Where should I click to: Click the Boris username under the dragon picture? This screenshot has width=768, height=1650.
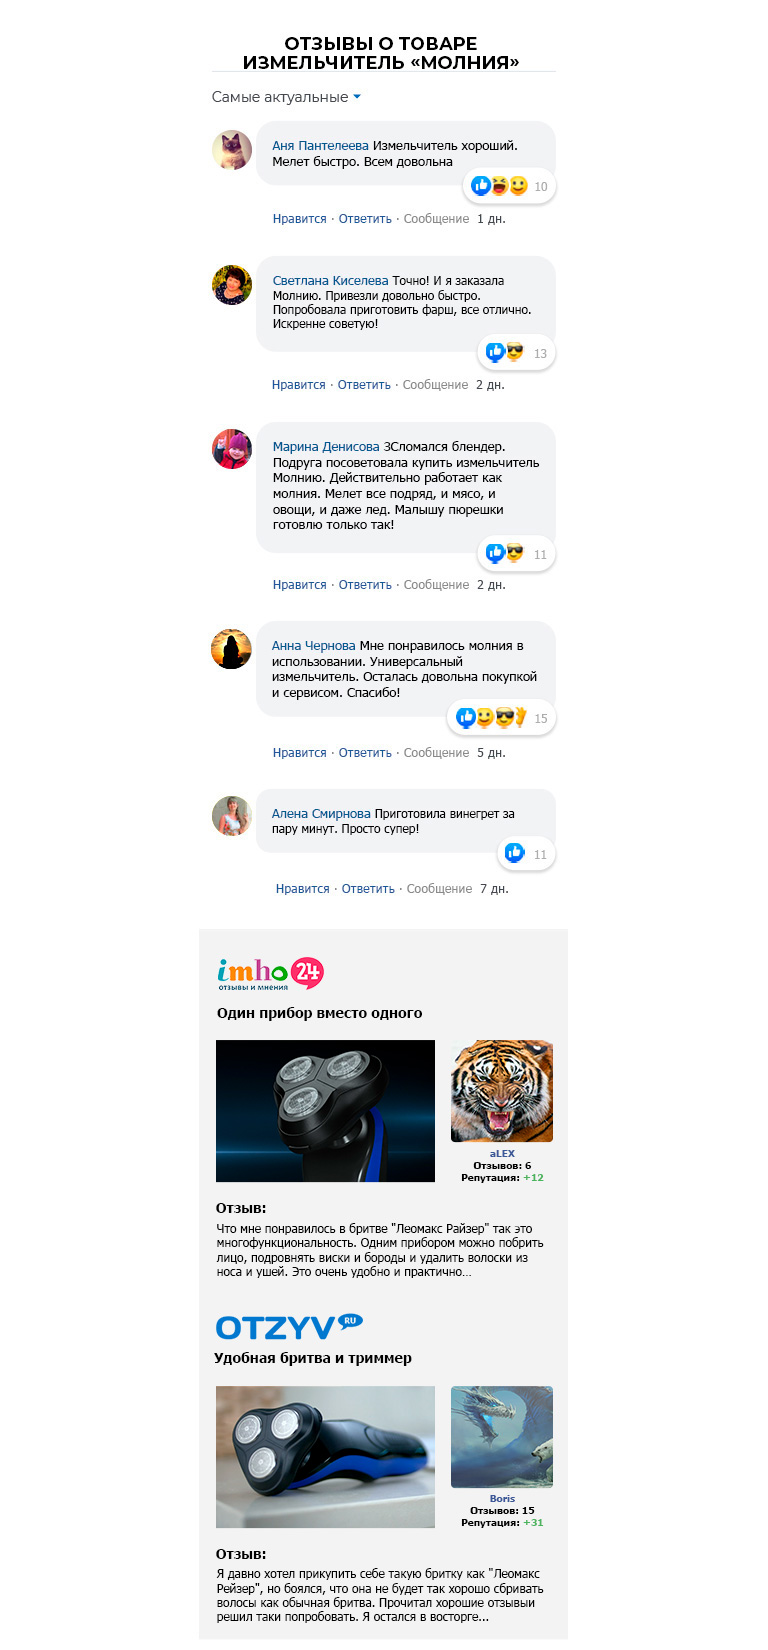(502, 1498)
